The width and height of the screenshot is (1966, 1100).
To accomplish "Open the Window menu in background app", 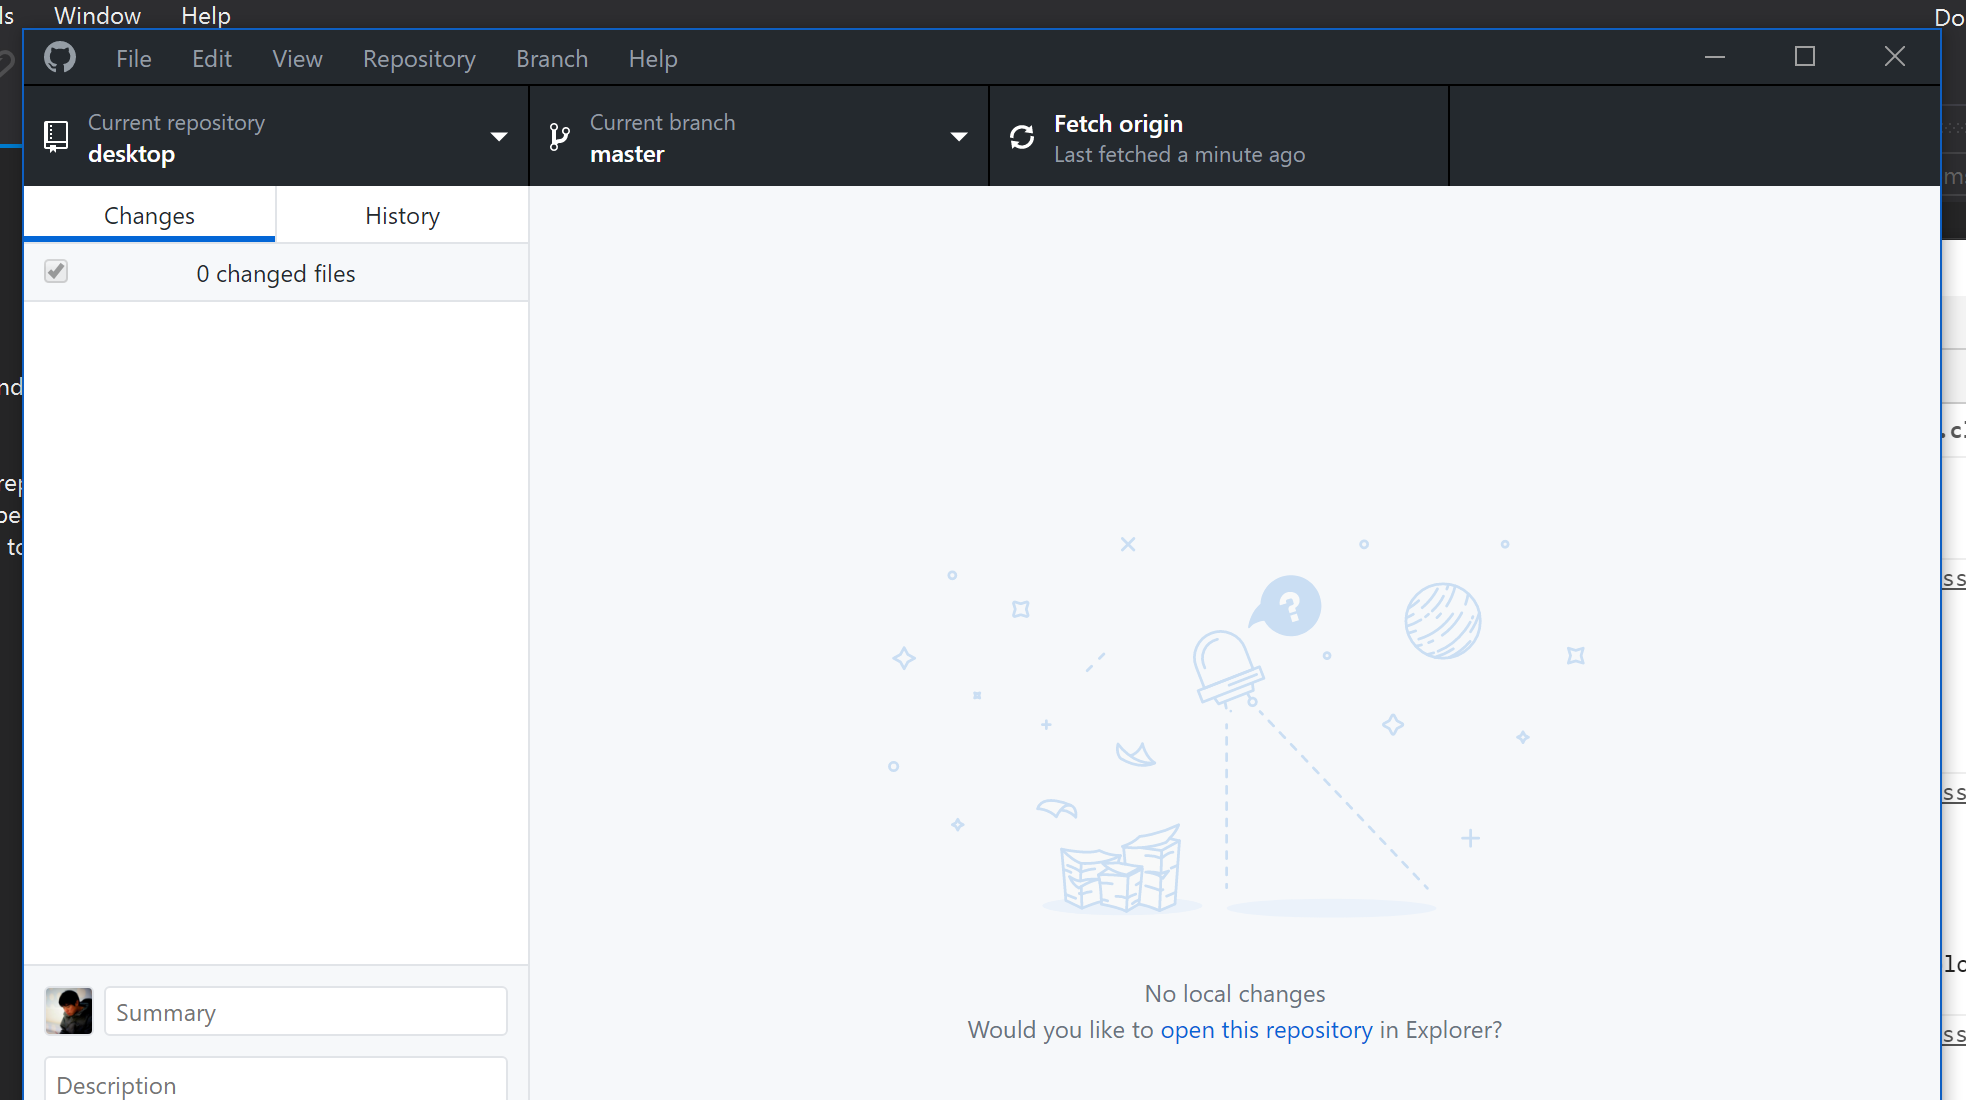I will pos(97,15).
